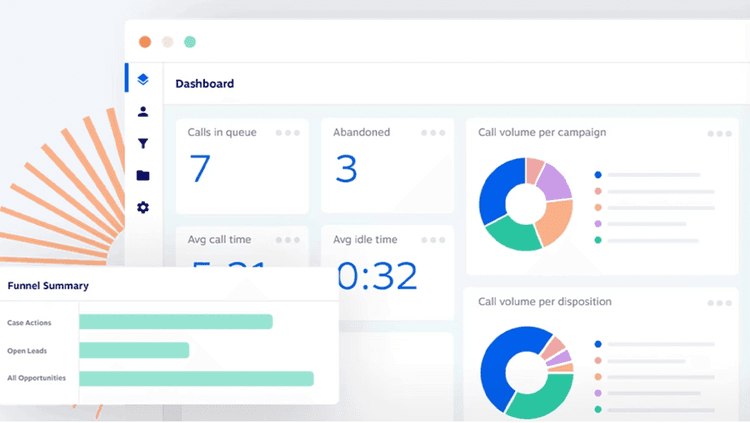Open the layers icon in sidebar
The image size is (750, 423).
pyautogui.click(x=143, y=80)
